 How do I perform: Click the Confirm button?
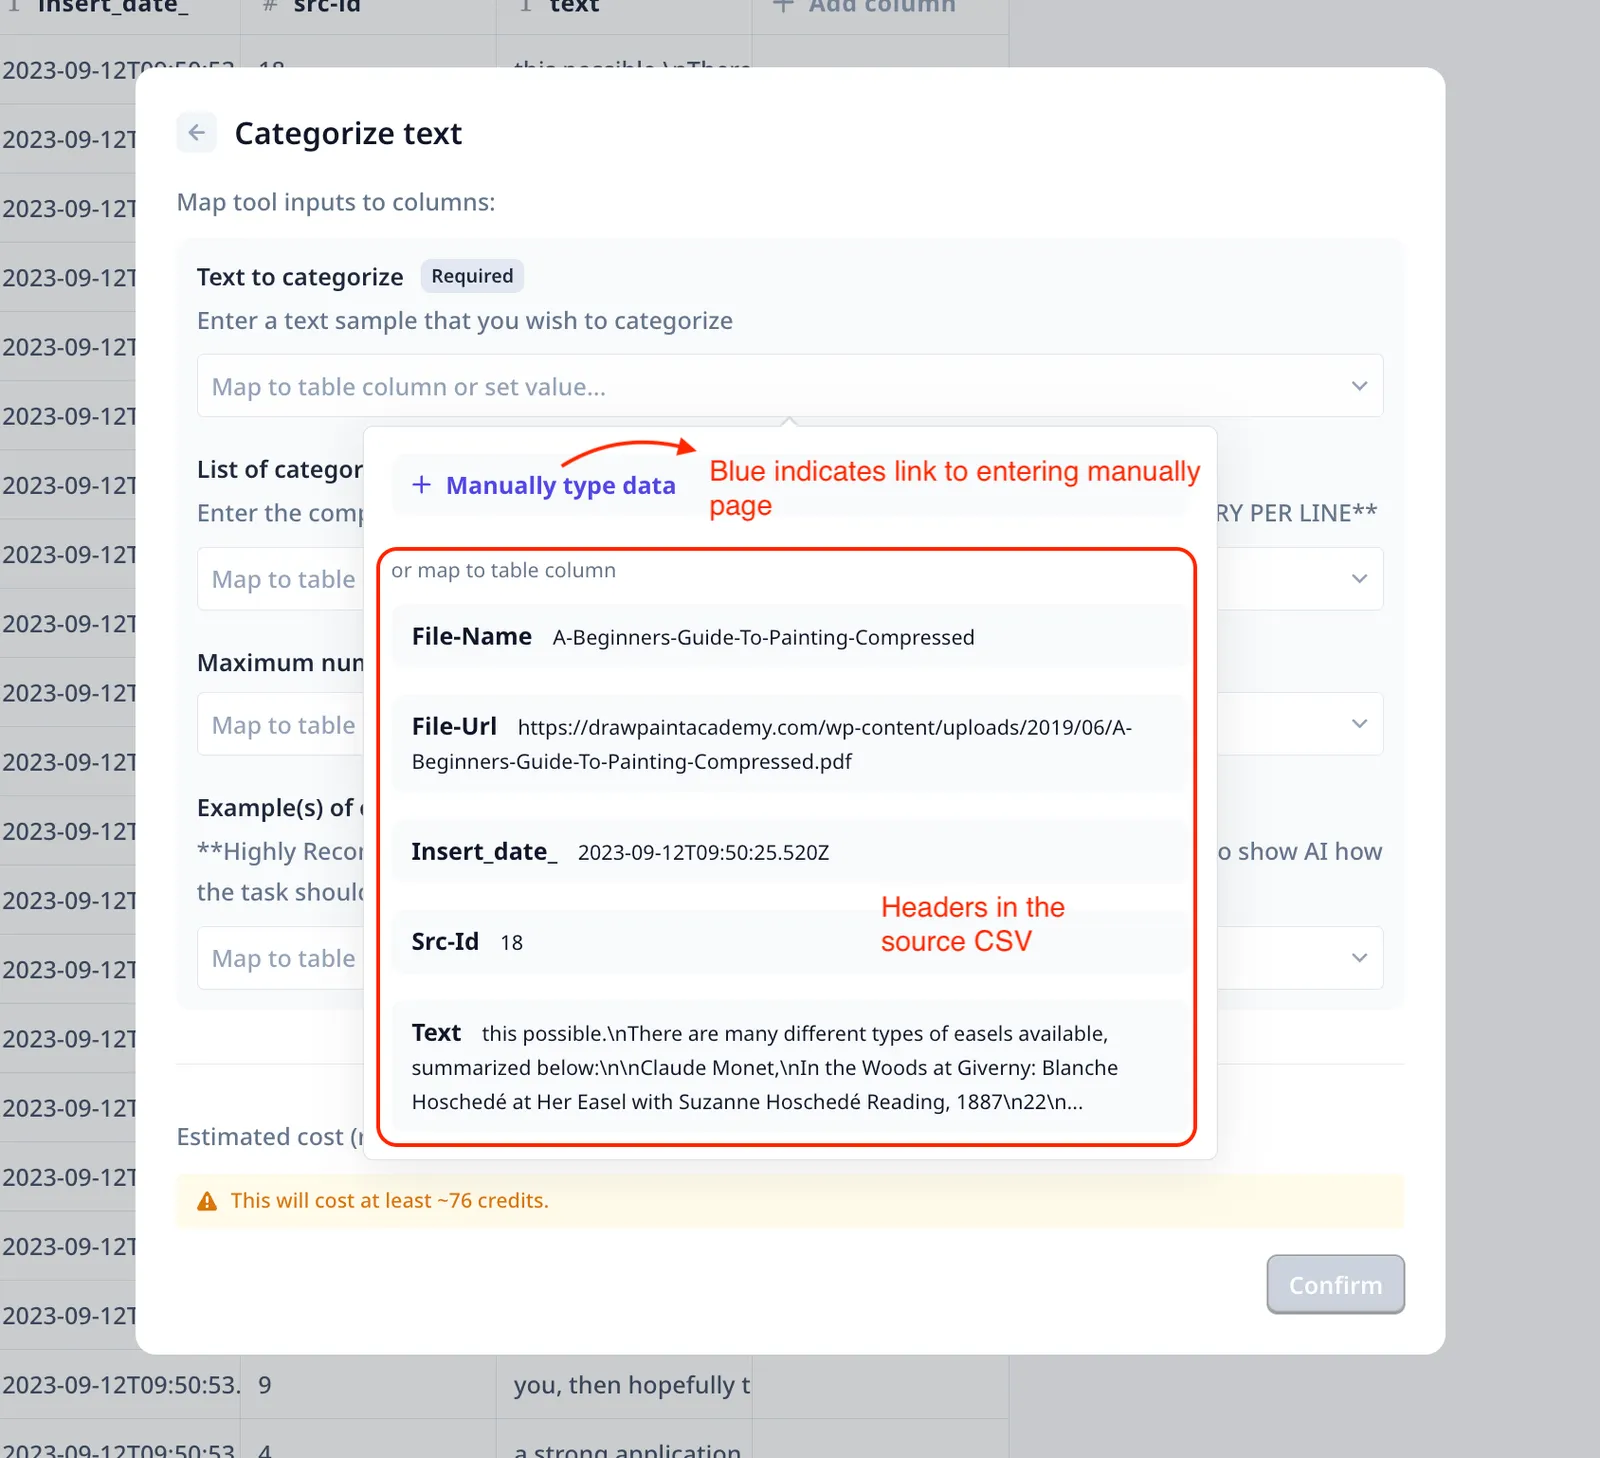pos(1335,1285)
